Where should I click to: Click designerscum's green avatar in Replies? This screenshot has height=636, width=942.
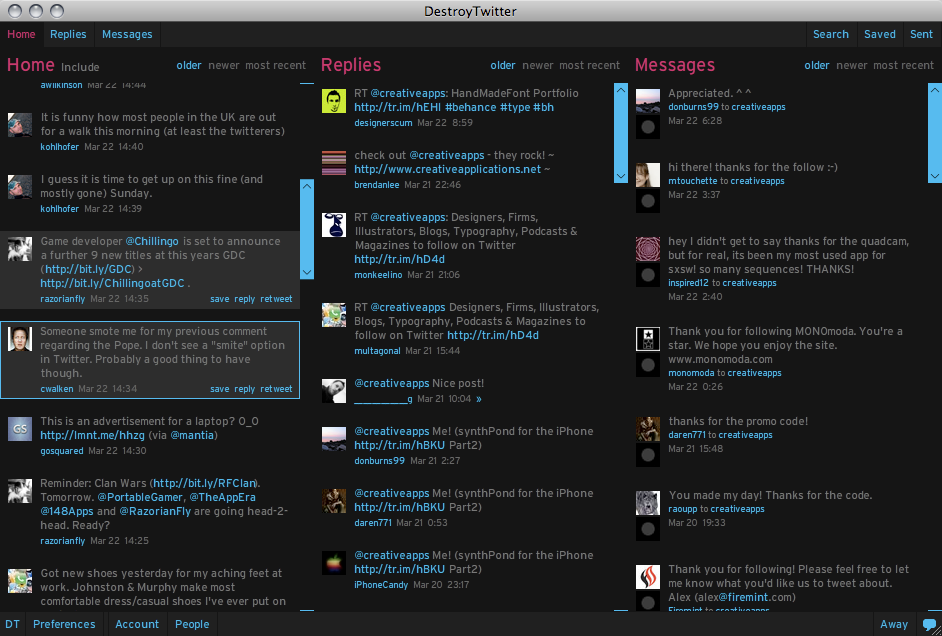[334, 101]
